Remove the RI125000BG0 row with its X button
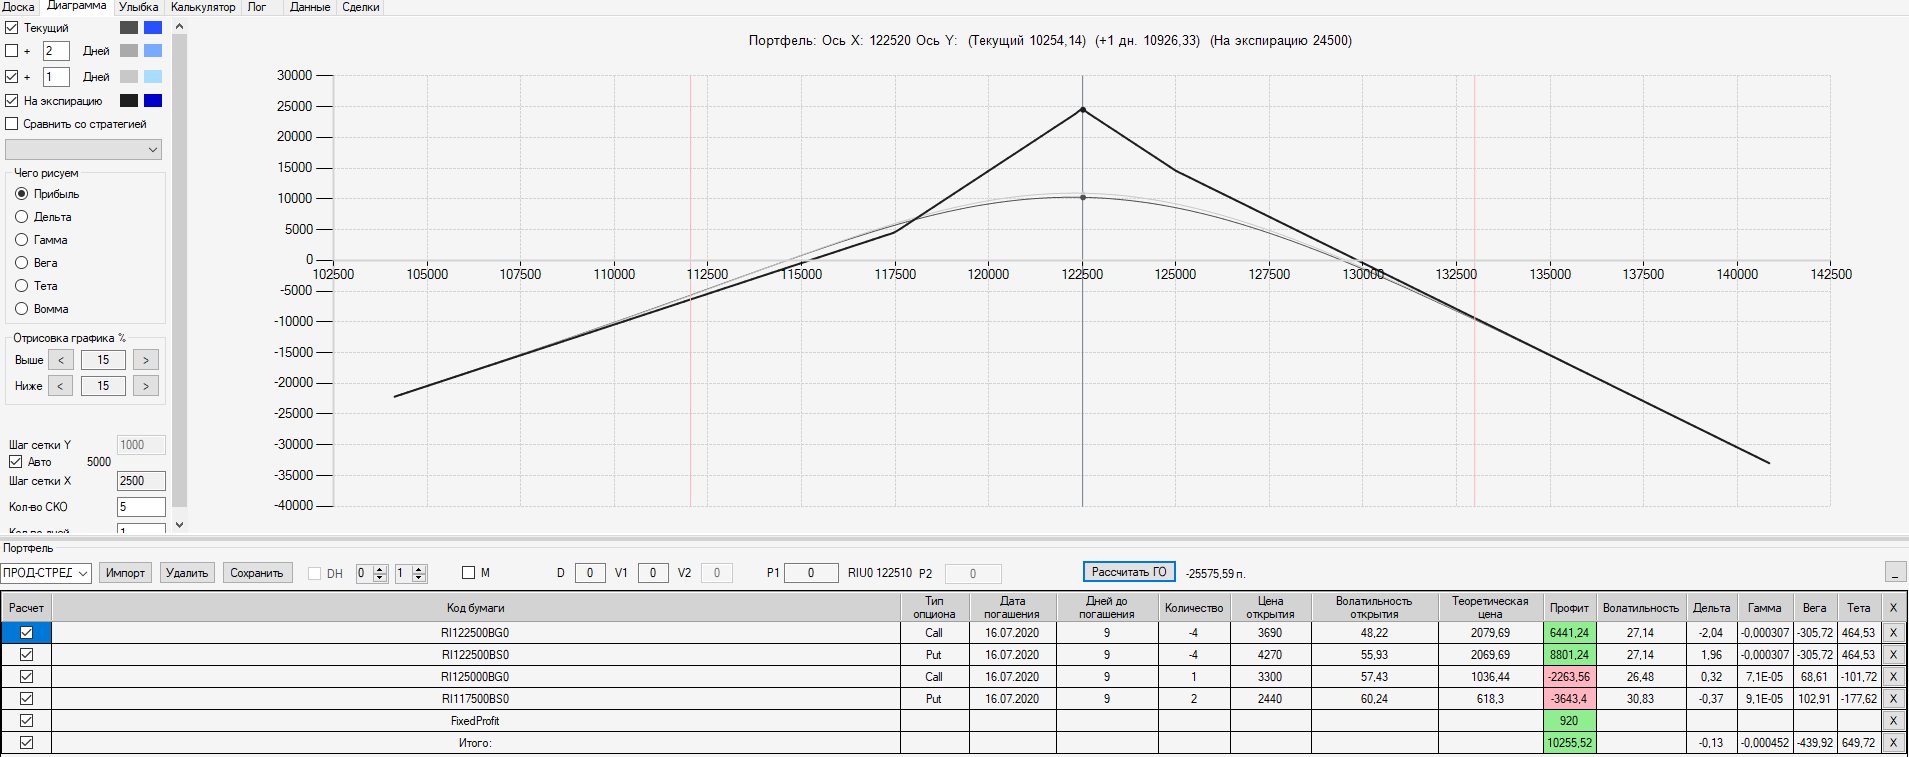Image resolution: width=1909 pixels, height=757 pixels. coord(1893,677)
